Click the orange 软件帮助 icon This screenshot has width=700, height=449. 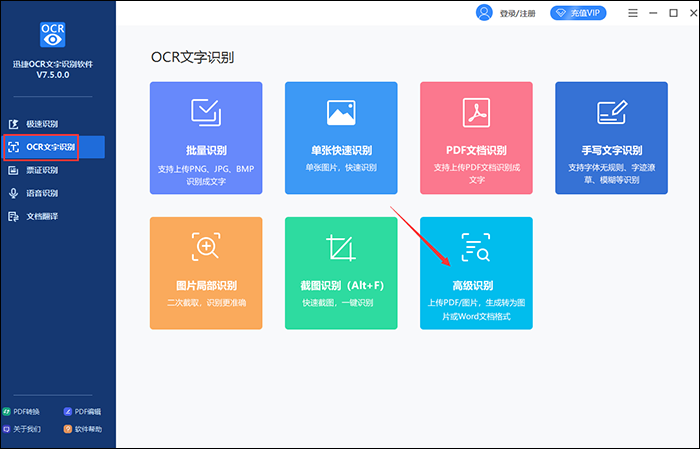pos(68,429)
